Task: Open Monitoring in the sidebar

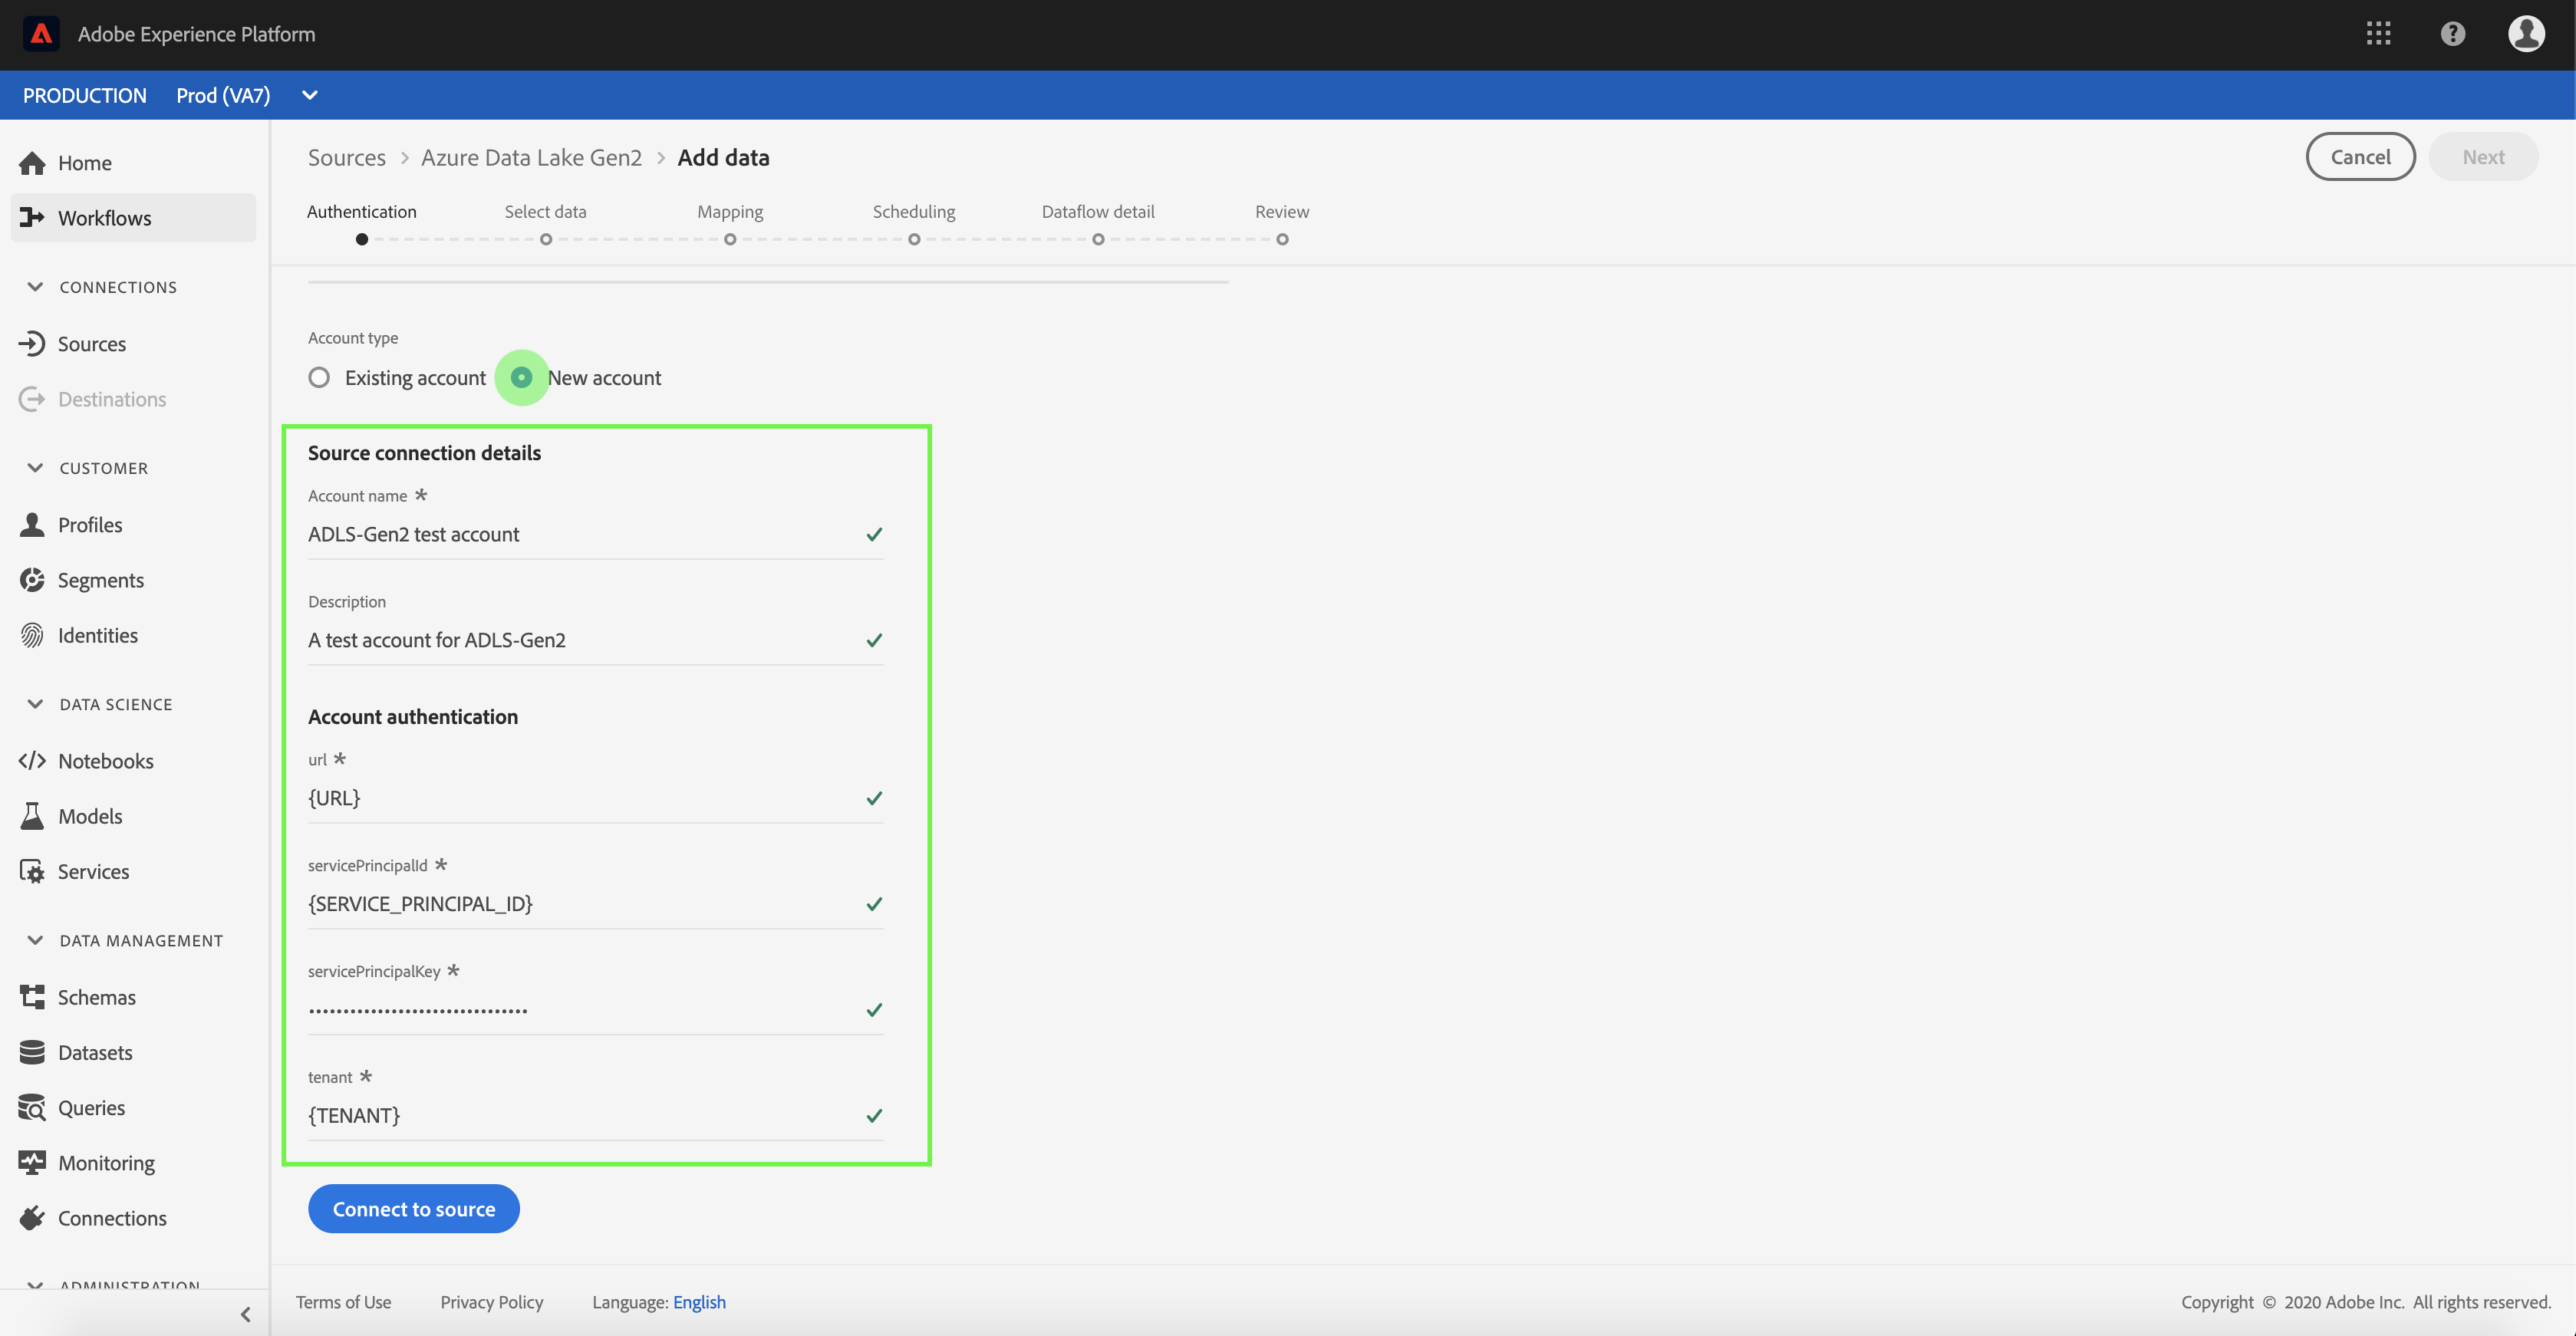Action: tap(106, 1163)
